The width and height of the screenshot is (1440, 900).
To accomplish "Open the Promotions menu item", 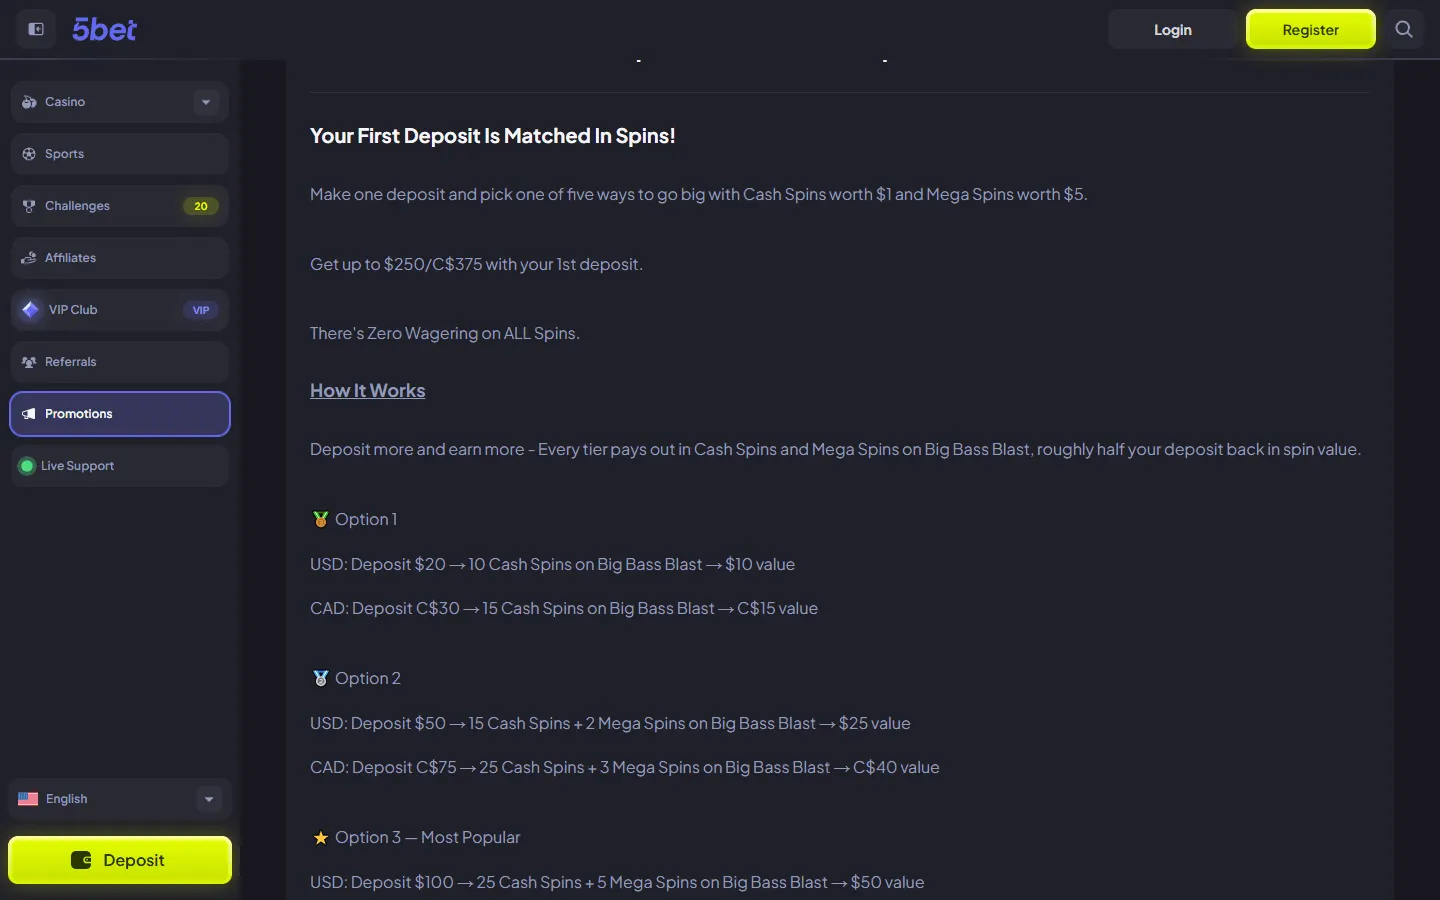I will (120, 414).
